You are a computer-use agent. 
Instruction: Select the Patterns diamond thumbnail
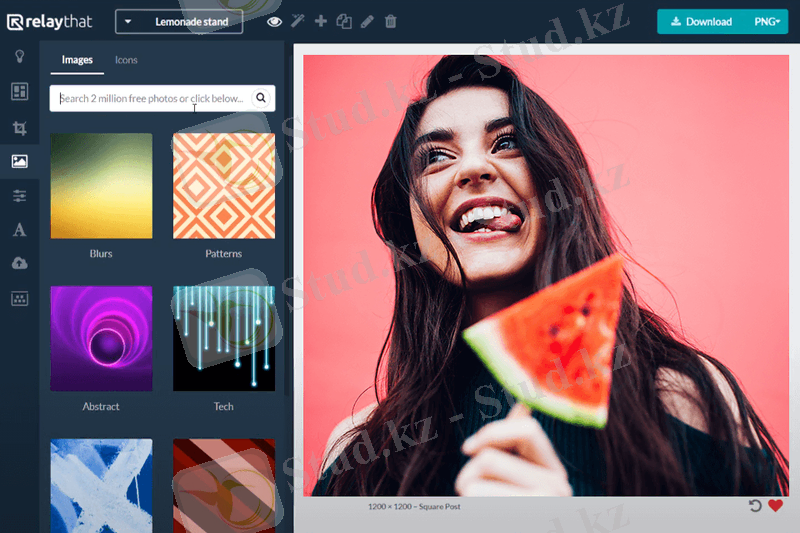point(224,186)
